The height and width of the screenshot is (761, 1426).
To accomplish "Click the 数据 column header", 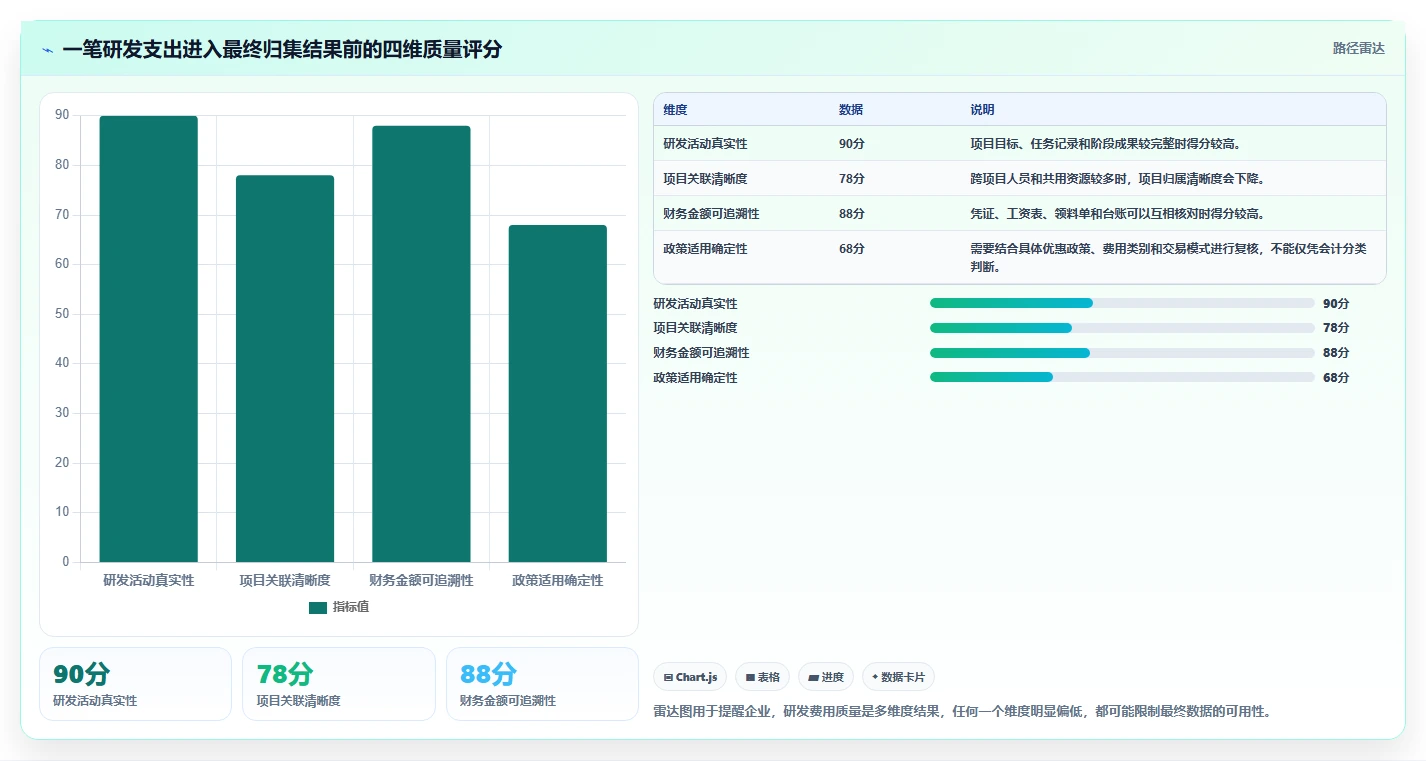I will click(851, 110).
